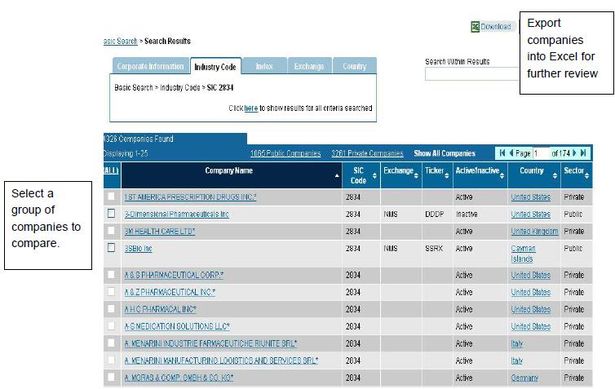Viewport: 615px width, 389px height.
Task: Open 3M HEALTH CARE LTD company link
Action: pyautogui.click(x=160, y=231)
